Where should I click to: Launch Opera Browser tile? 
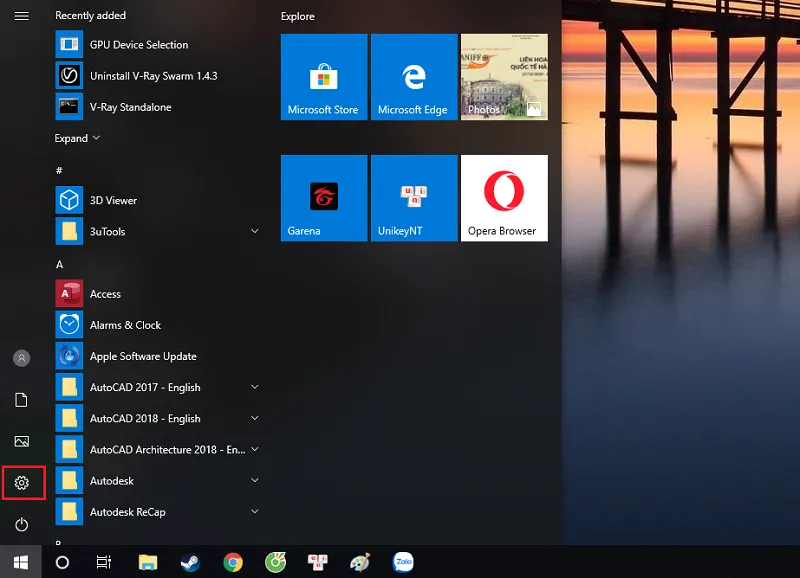click(504, 197)
